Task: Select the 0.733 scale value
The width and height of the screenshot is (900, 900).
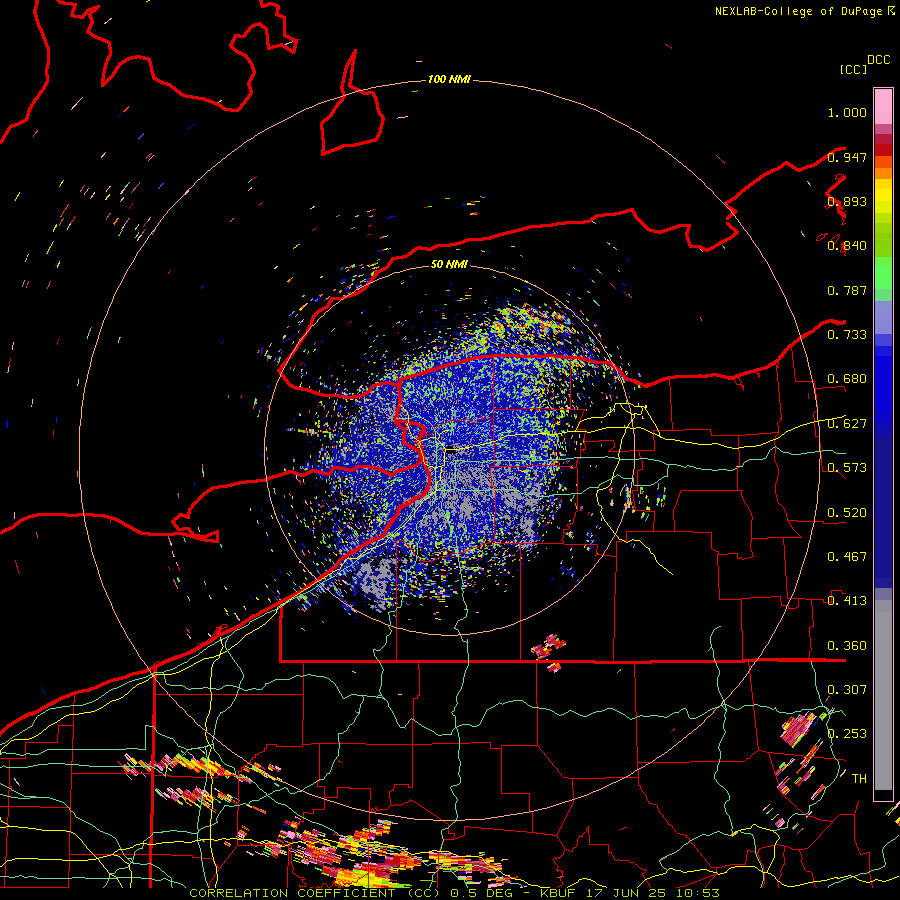Action: tap(847, 335)
